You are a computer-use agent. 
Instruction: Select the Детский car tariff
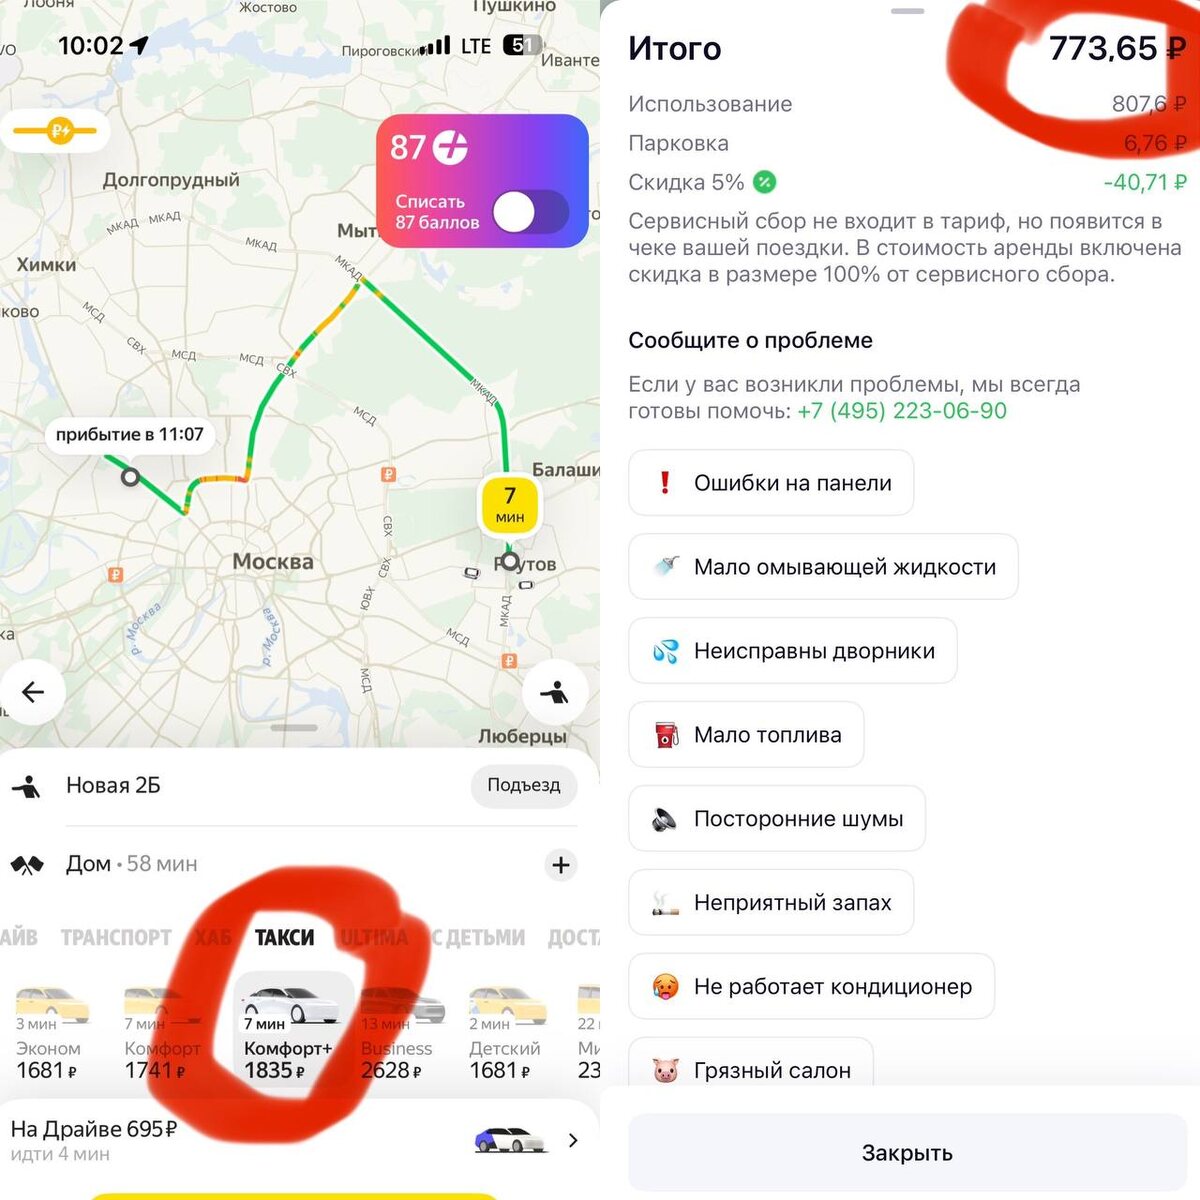[x=506, y=1034]
